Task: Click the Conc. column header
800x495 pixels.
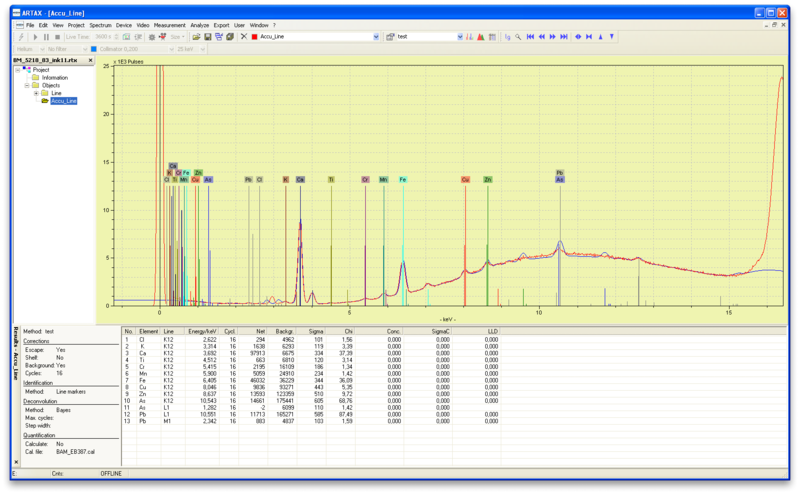Action: (380, 331)
